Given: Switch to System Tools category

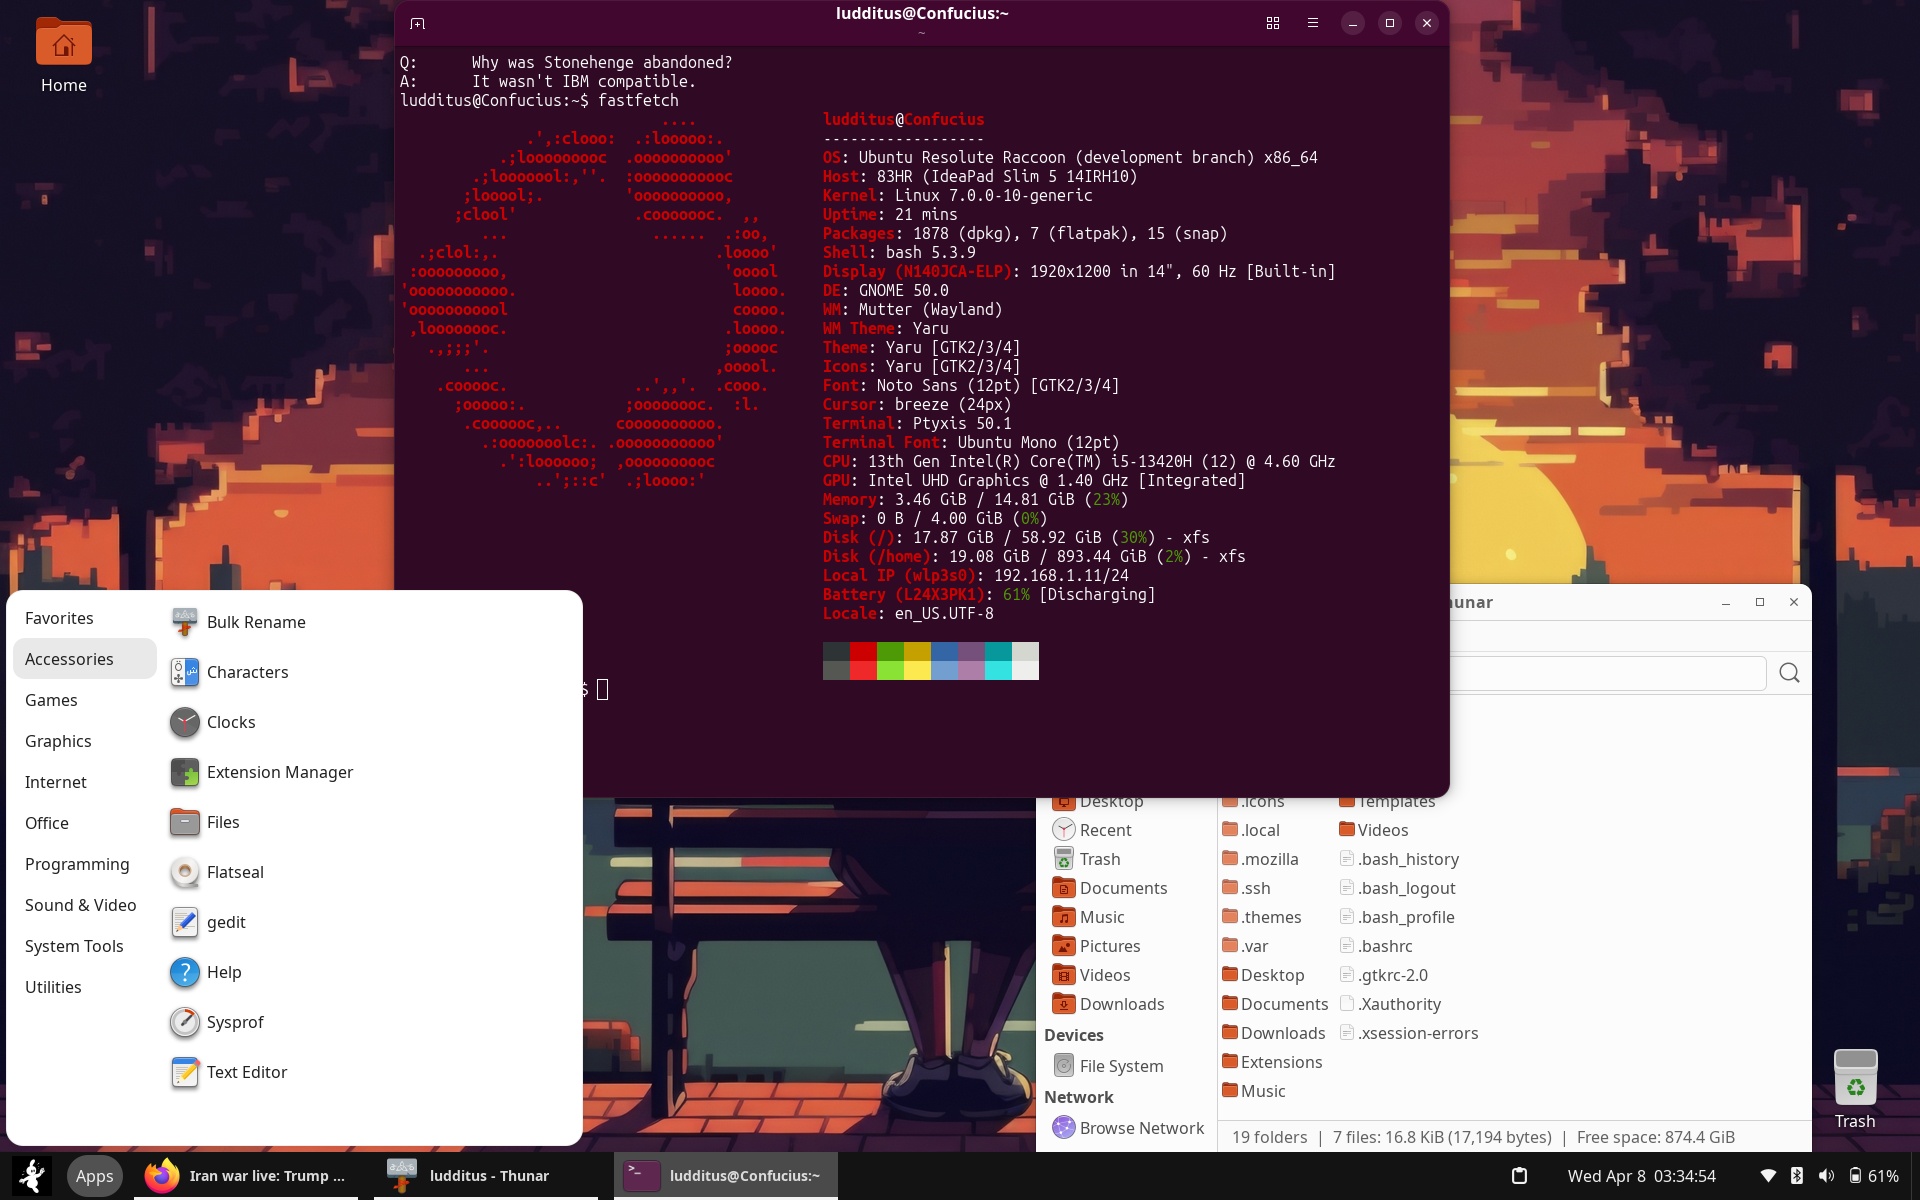Looking at the screenshot, I should coord(74,946).
